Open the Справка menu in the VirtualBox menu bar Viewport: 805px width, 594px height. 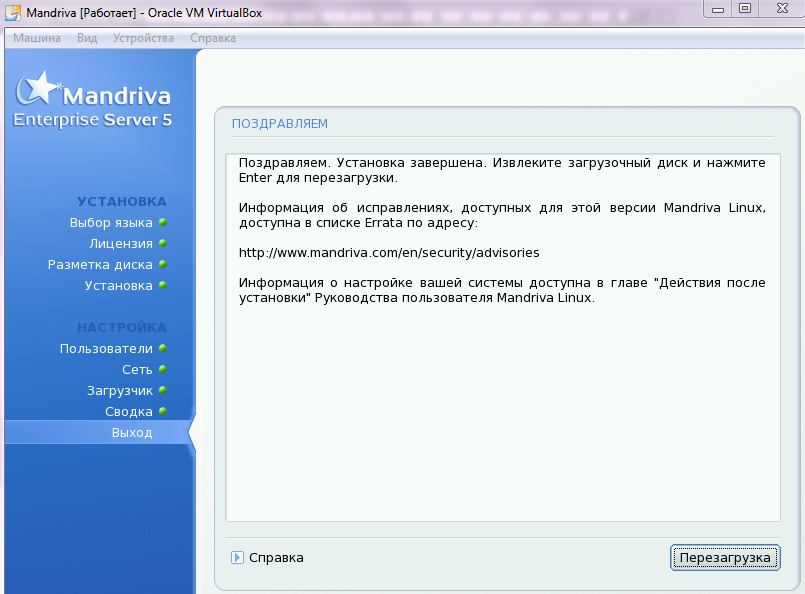[x=213, y=38]
